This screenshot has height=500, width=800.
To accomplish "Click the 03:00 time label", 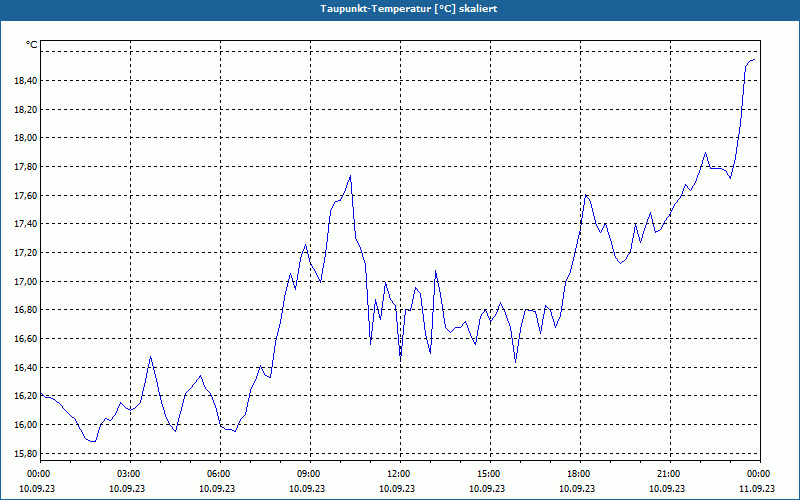I will 131,473.
